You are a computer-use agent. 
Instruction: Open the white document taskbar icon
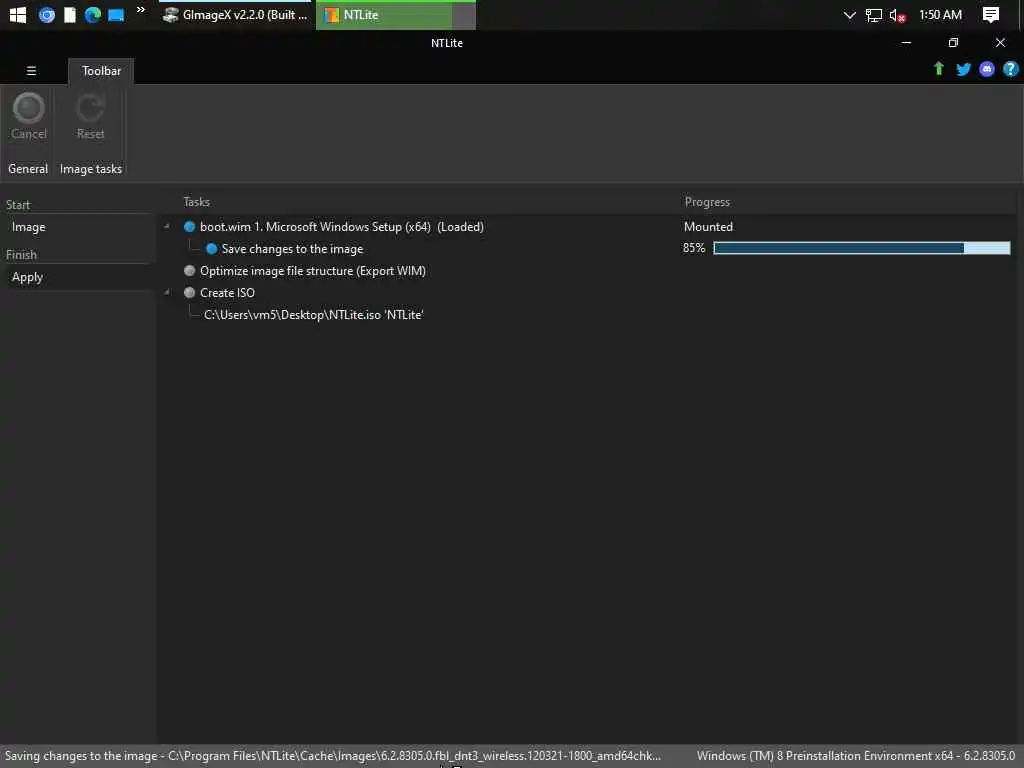pyautogui.click(x=70, y=14)
